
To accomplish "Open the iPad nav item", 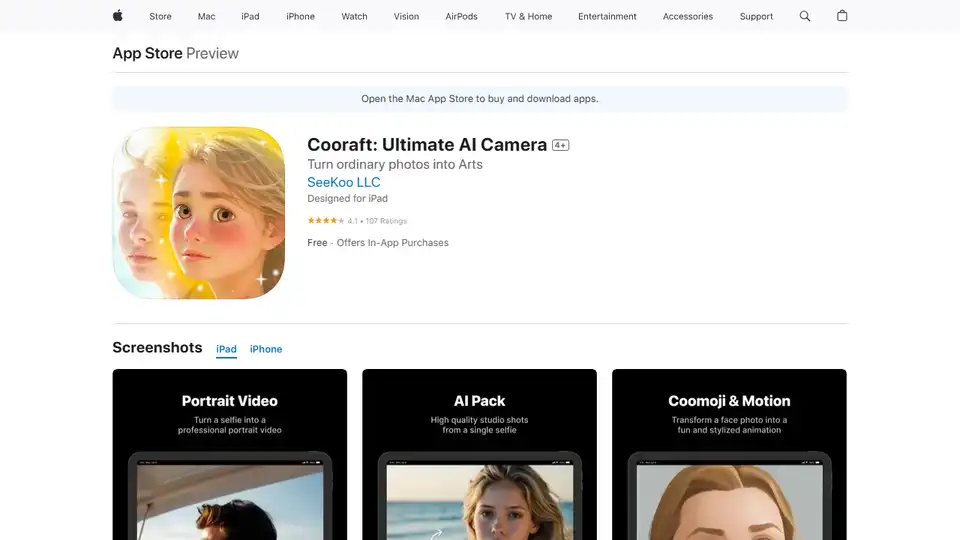I will click(250, 17).
